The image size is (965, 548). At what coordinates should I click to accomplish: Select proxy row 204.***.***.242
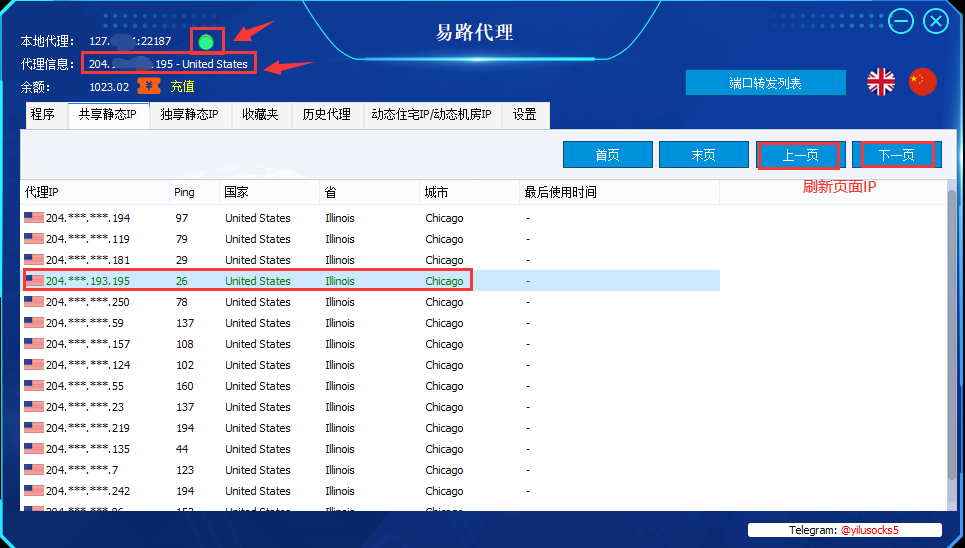370,490
